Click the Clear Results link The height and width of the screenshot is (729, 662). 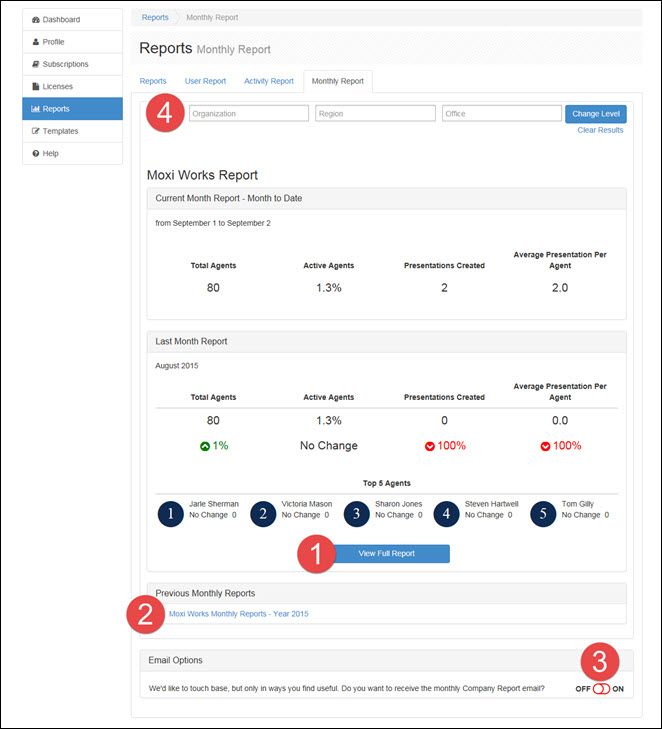tap(600, 130)
